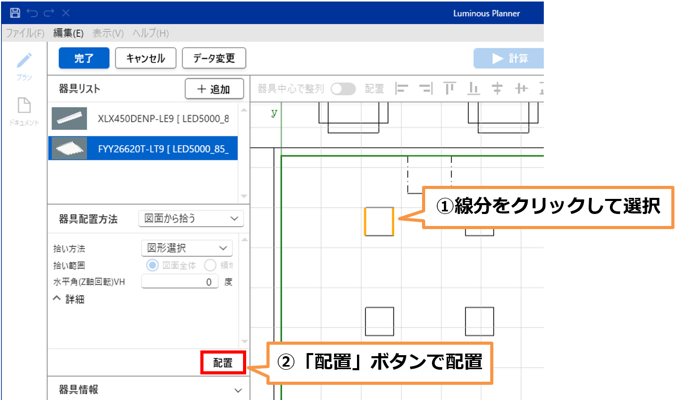Viewport: 678px width, 400px height.
Task: Open the 編集(E) menu
Action: pos(69,33)
